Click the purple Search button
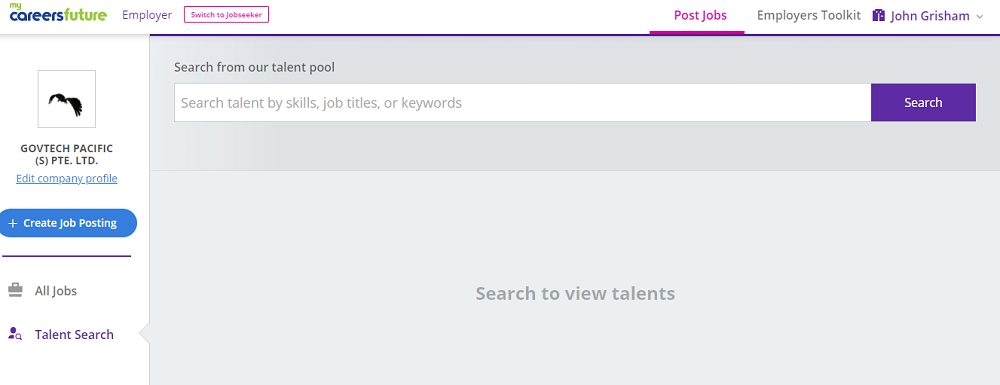 coord(923,102)
